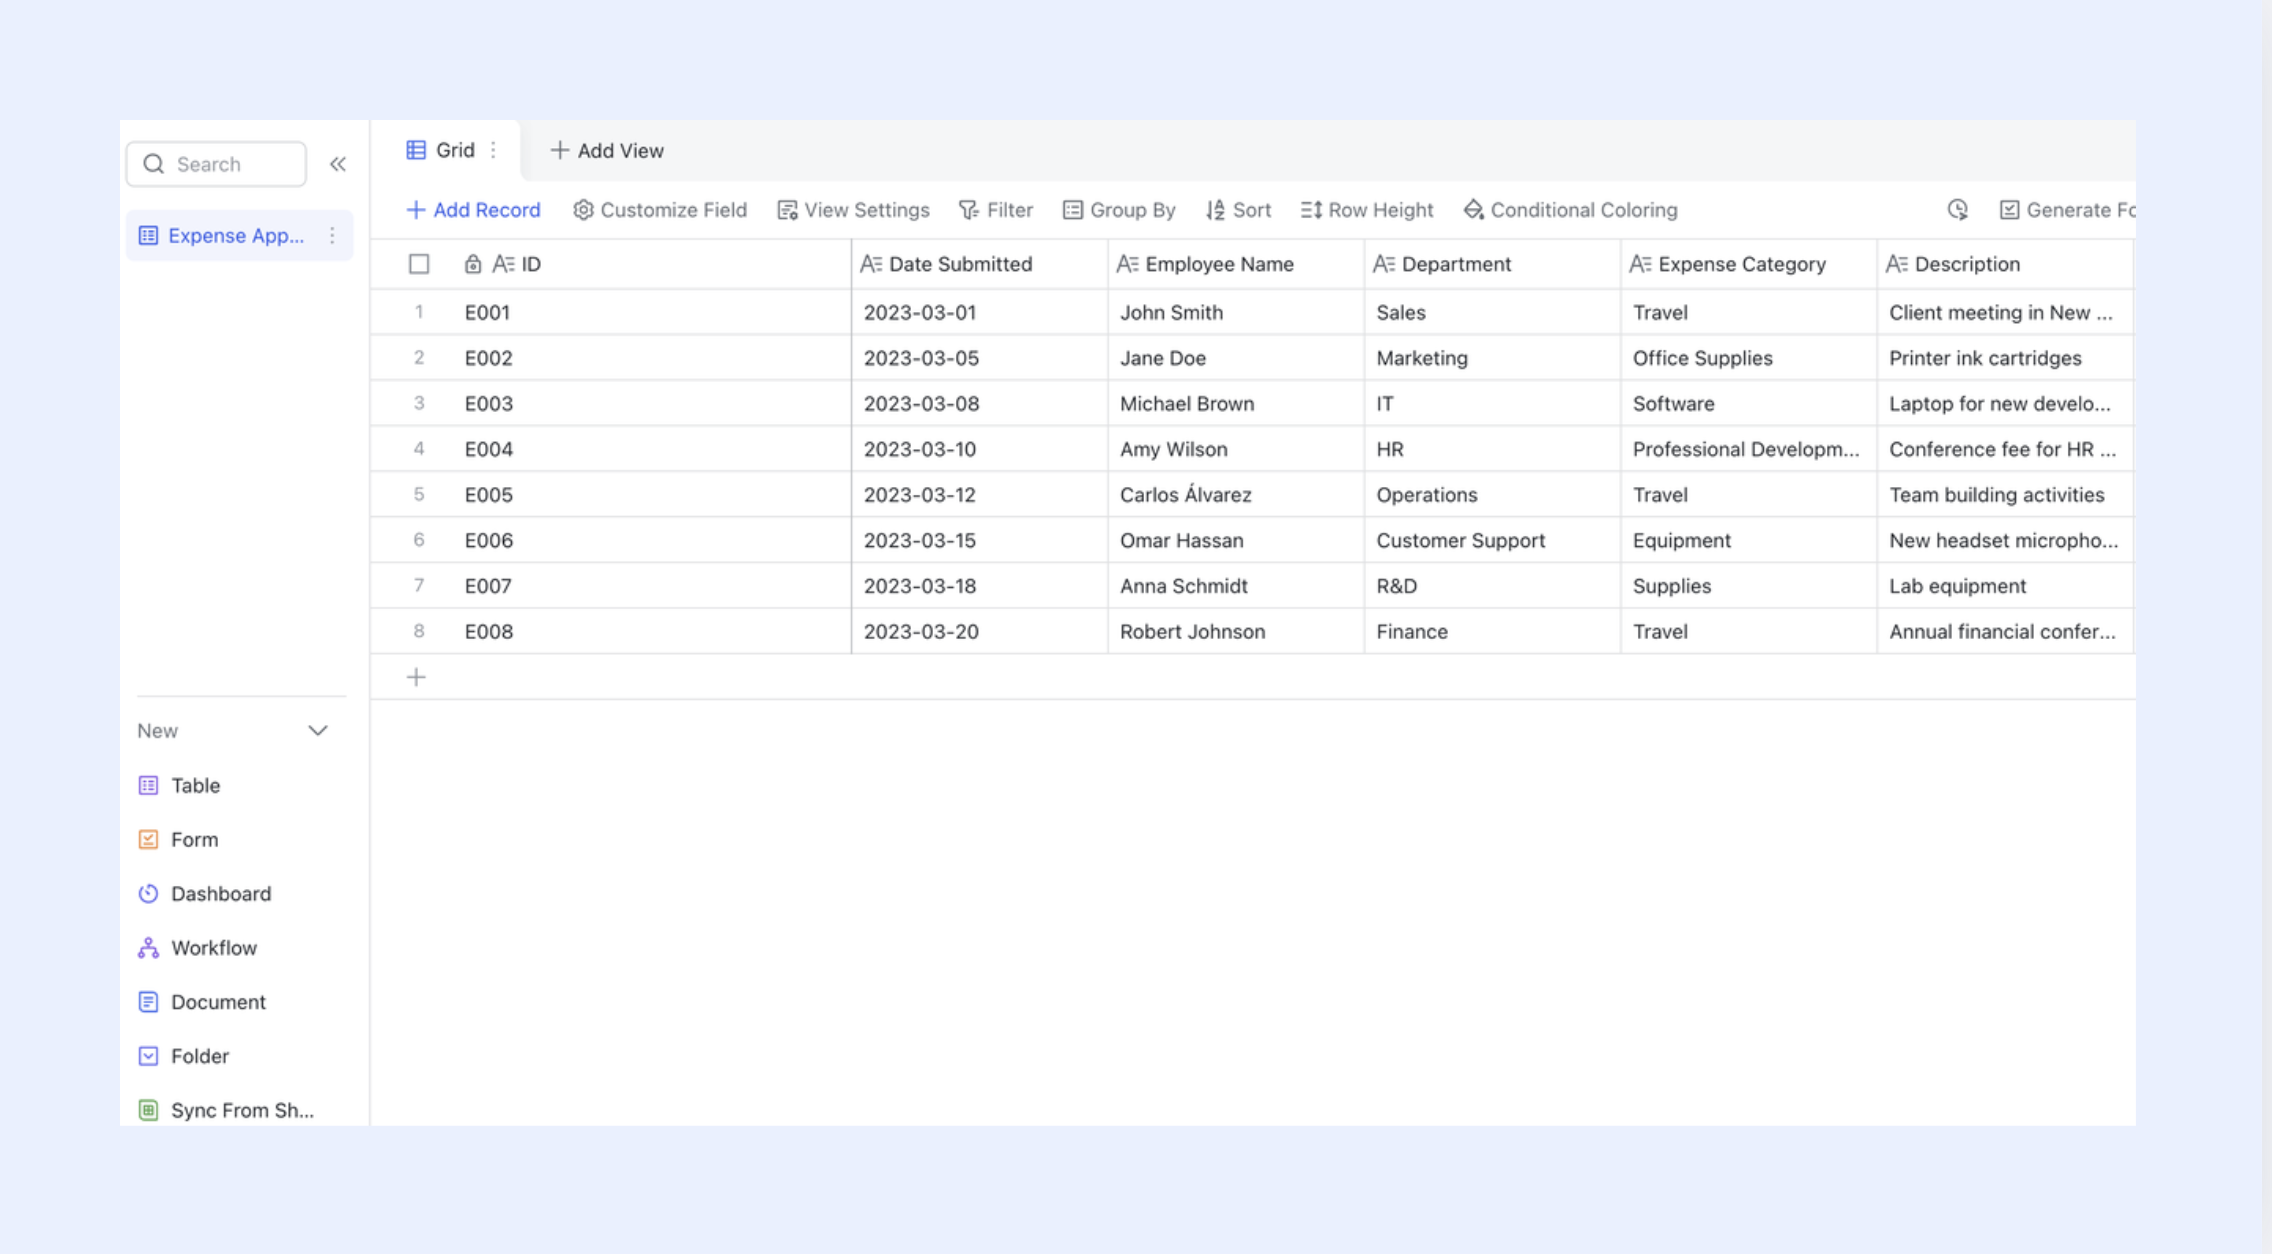This screenshot has width=2272, height=1254.
Task: Click the Form icon in New section
Action: click(148, 839)
